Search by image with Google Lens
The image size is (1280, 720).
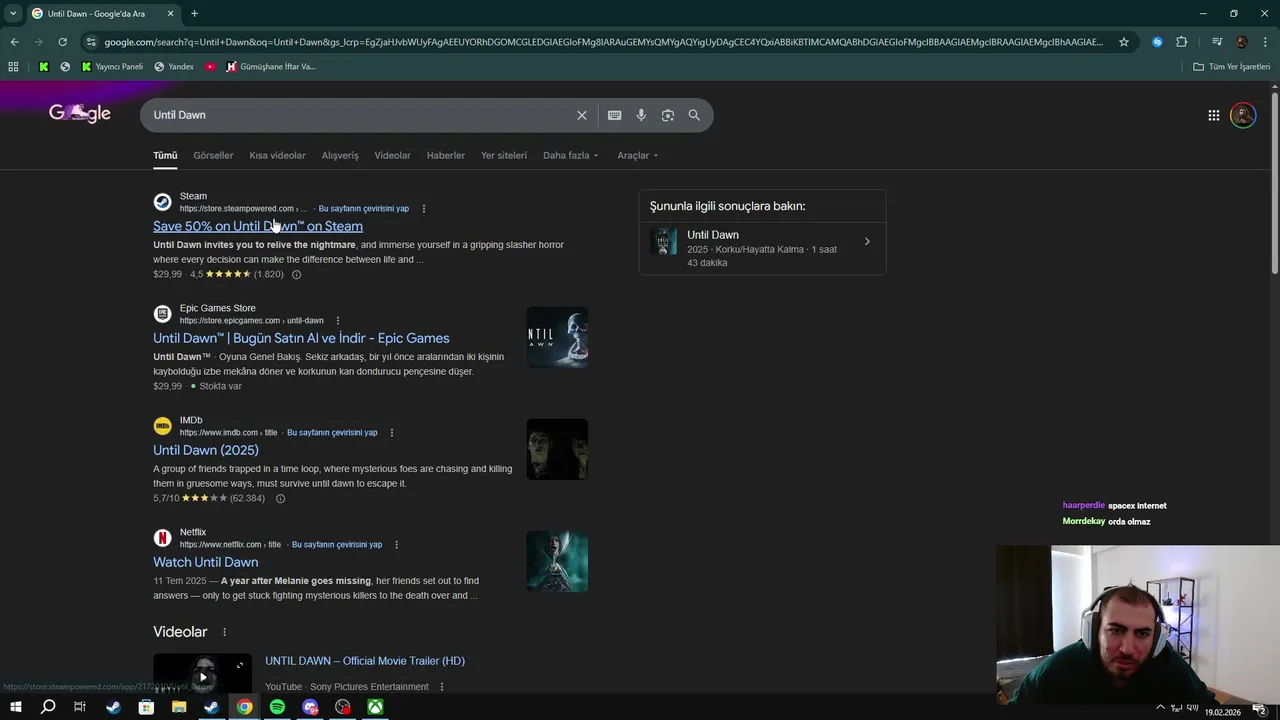[668, 115]
